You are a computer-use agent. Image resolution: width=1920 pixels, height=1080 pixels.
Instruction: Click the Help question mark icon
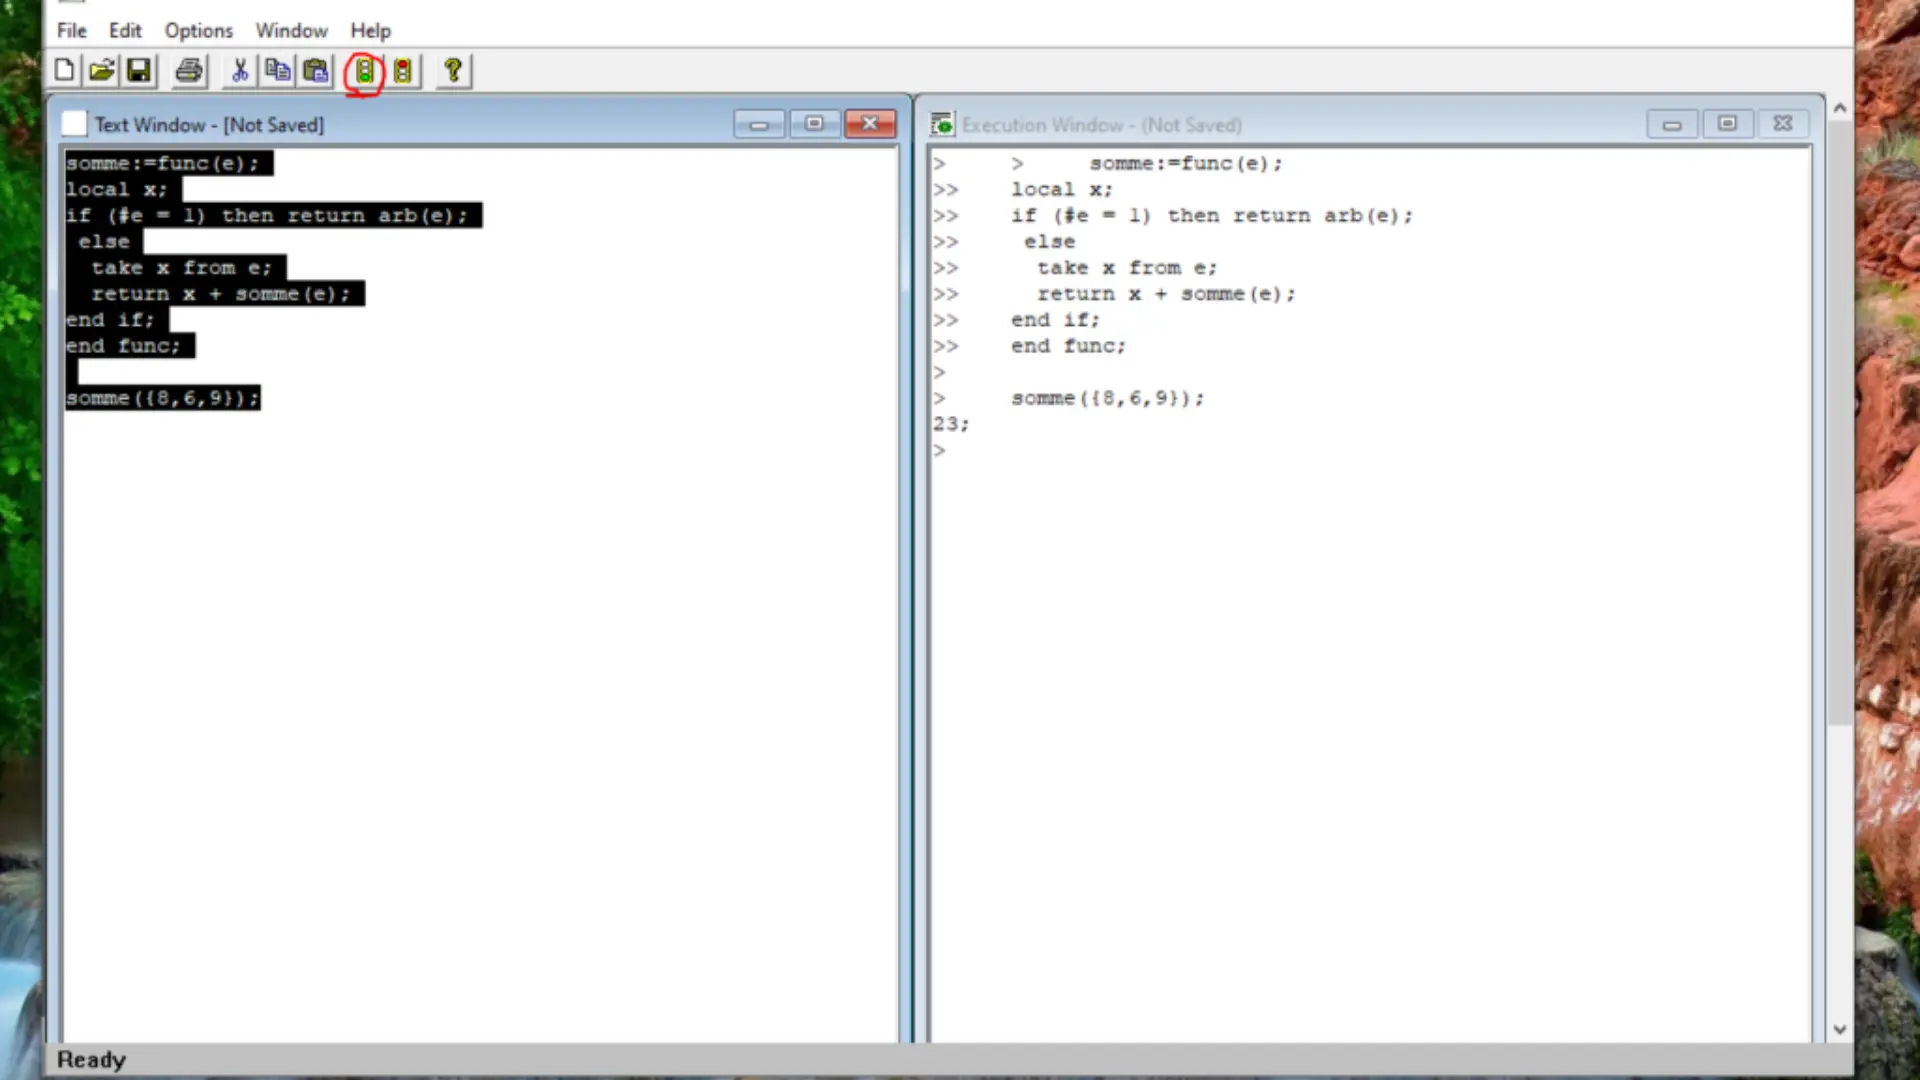452,70
